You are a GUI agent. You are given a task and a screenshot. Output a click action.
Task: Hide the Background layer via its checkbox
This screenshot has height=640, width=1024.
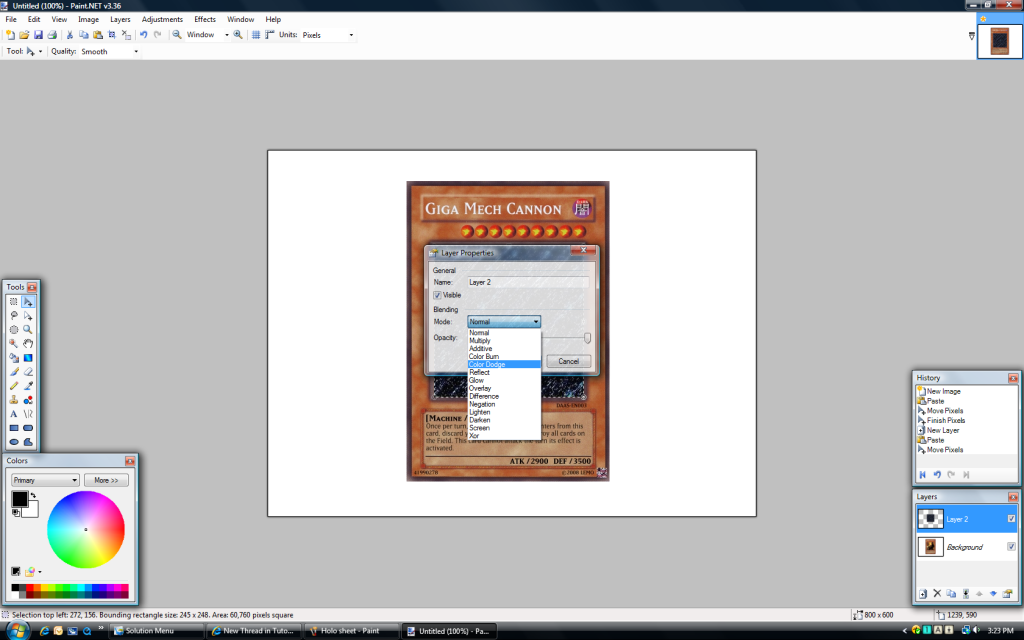1012,547
